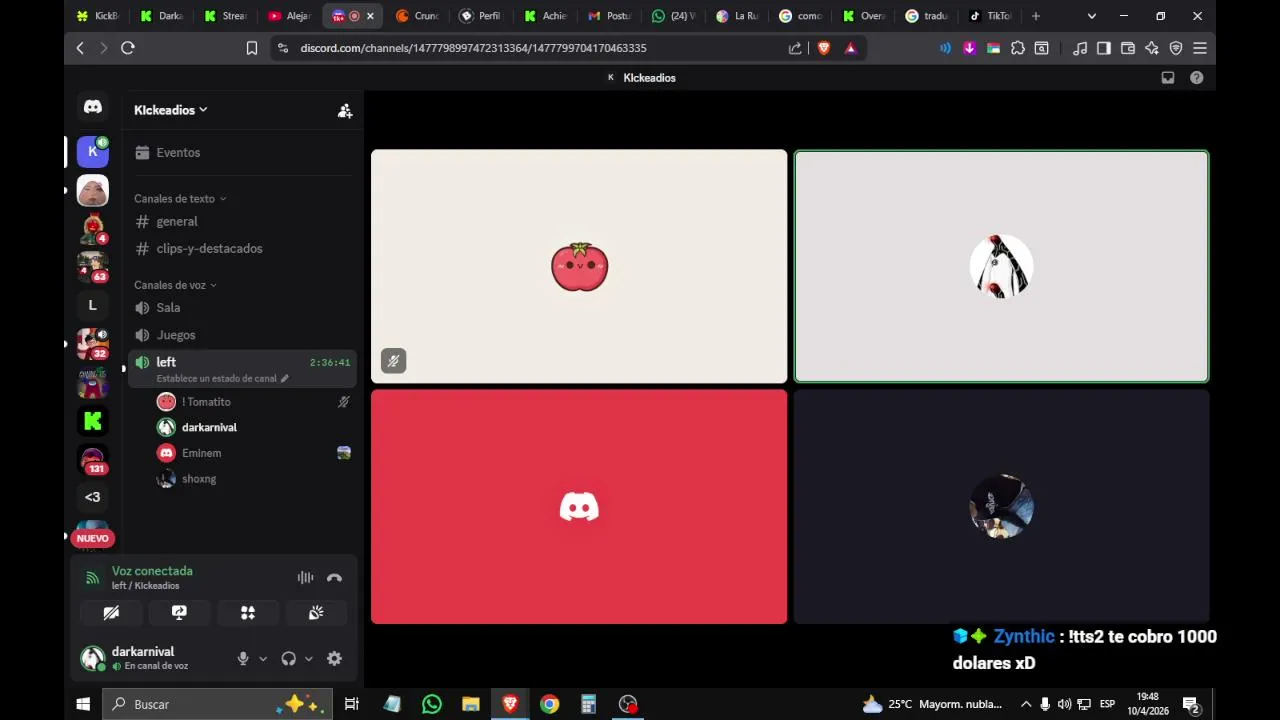The image size is (1280, 720).
Task: Open tab search dropdown arrow
Action: (1092, 16)
